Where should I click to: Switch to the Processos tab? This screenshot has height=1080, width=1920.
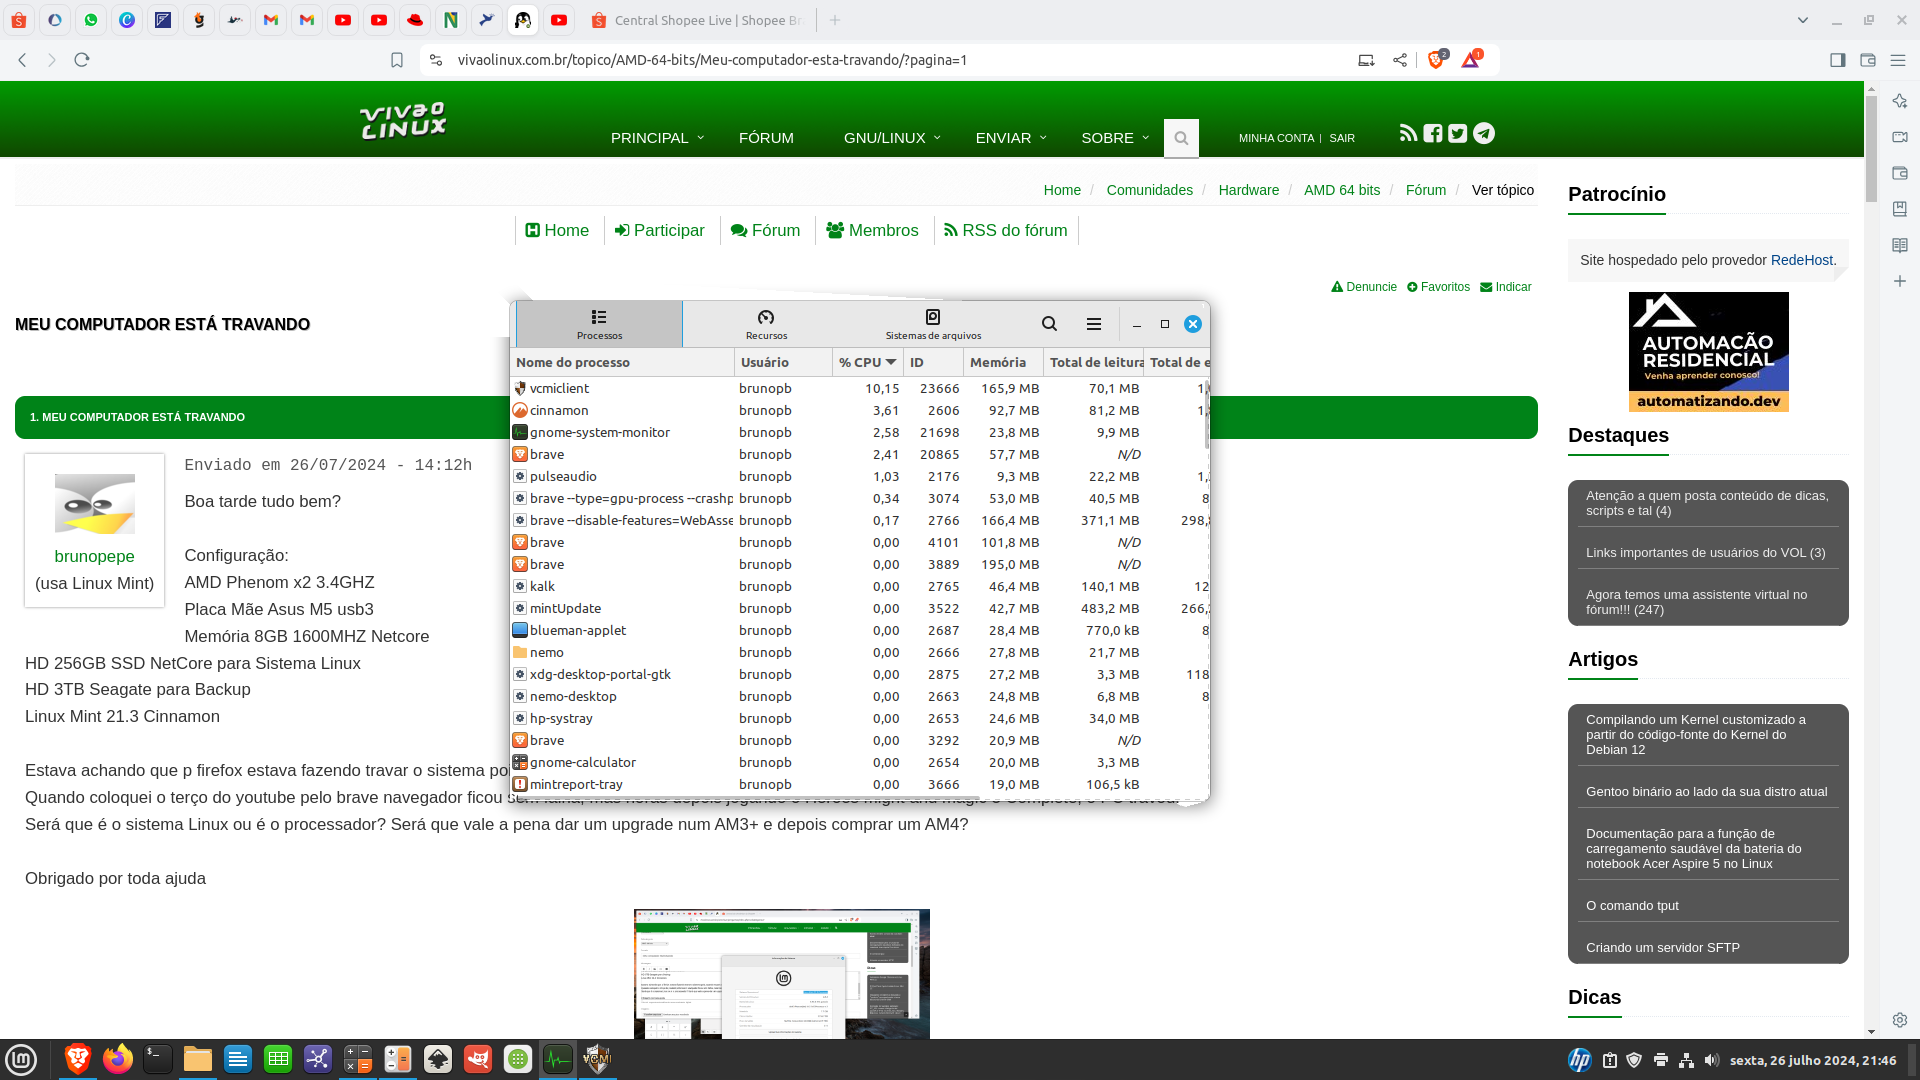599,324
